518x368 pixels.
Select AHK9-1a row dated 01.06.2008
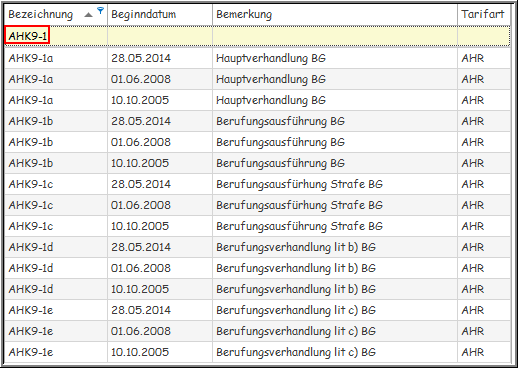[x=257, y=79]
